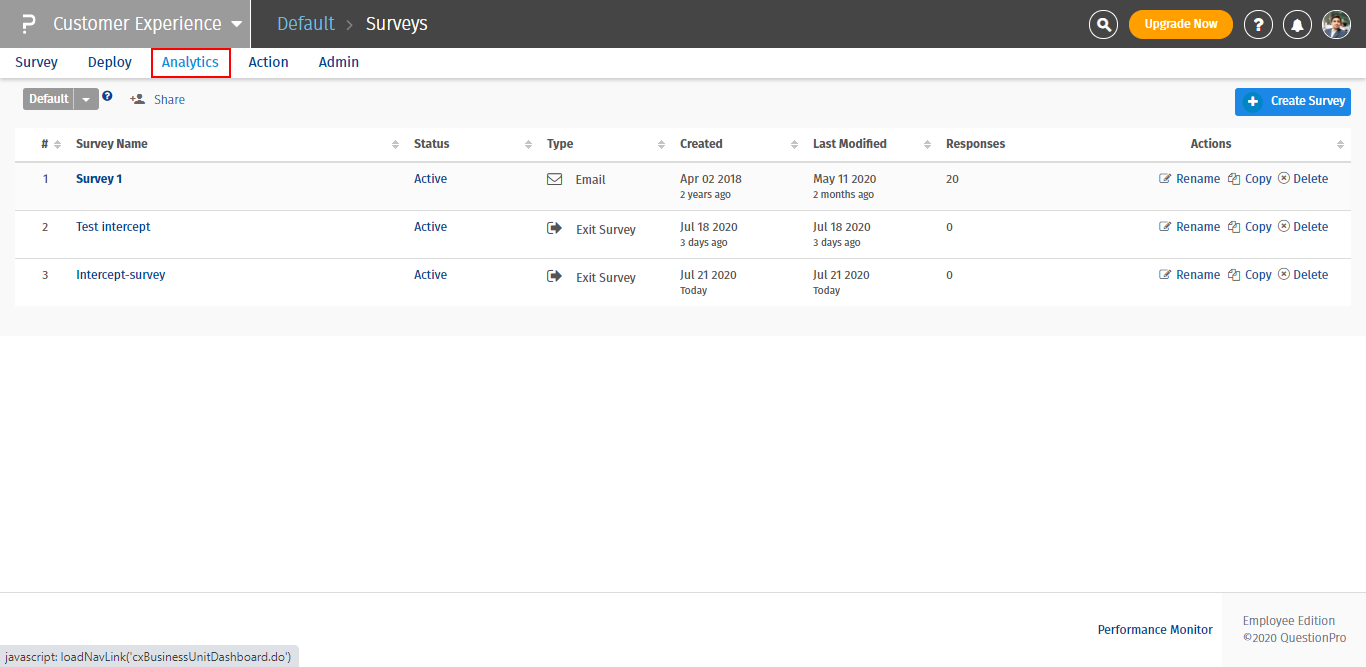Screen dimensions: 1366x667
Task: Click the Share icon next to Default
Action: [x=136, y=99]
